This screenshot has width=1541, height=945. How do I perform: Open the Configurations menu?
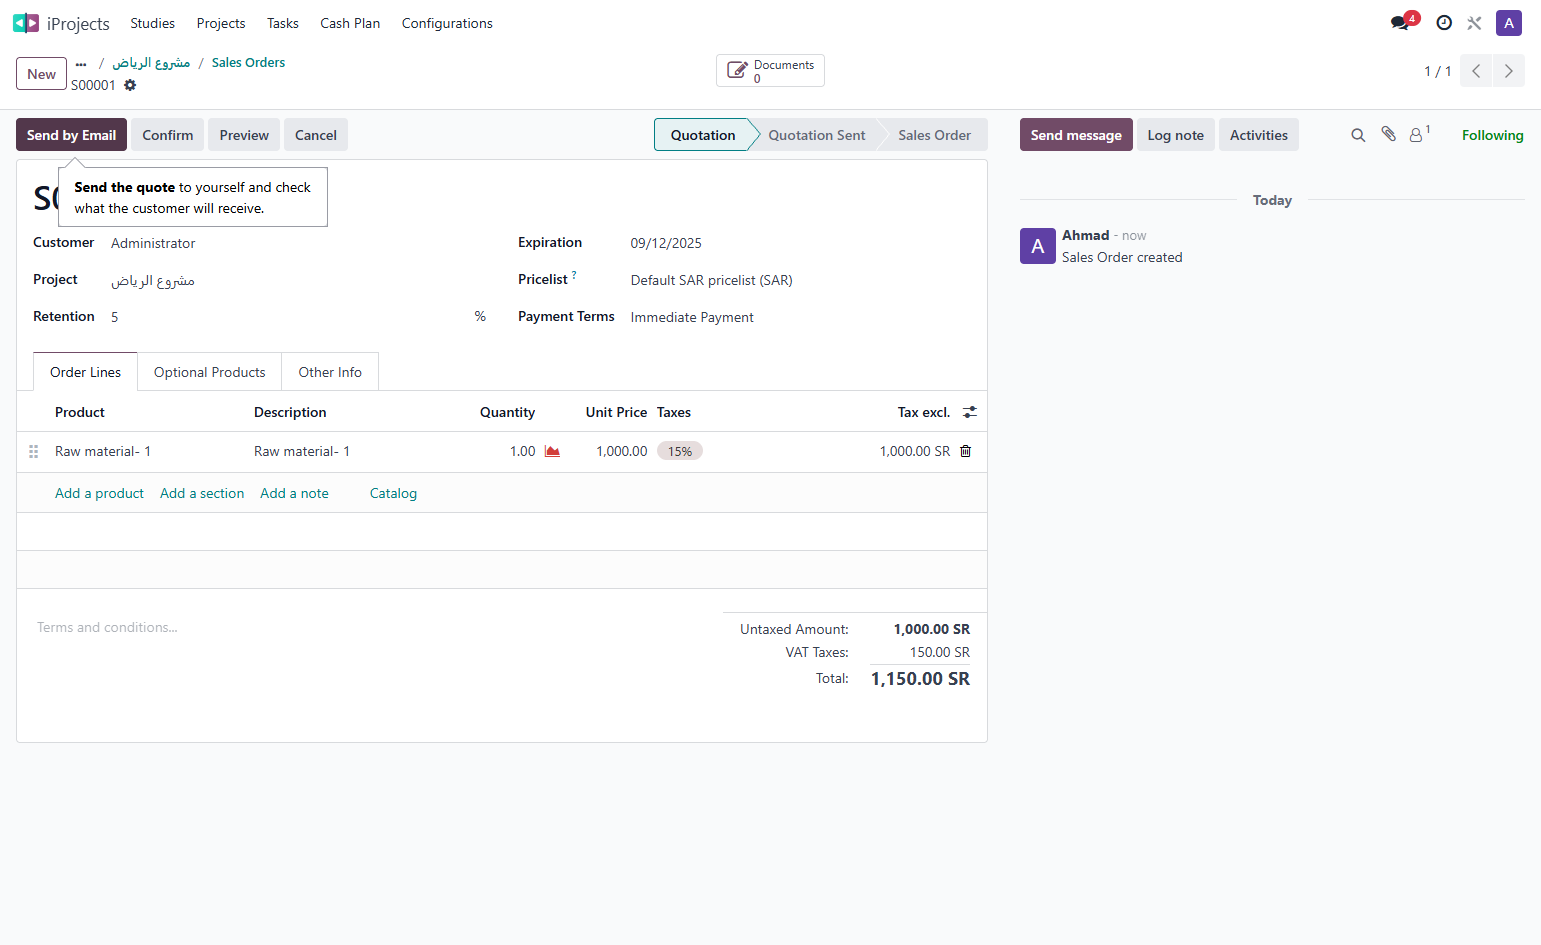[x=447, y=23]
